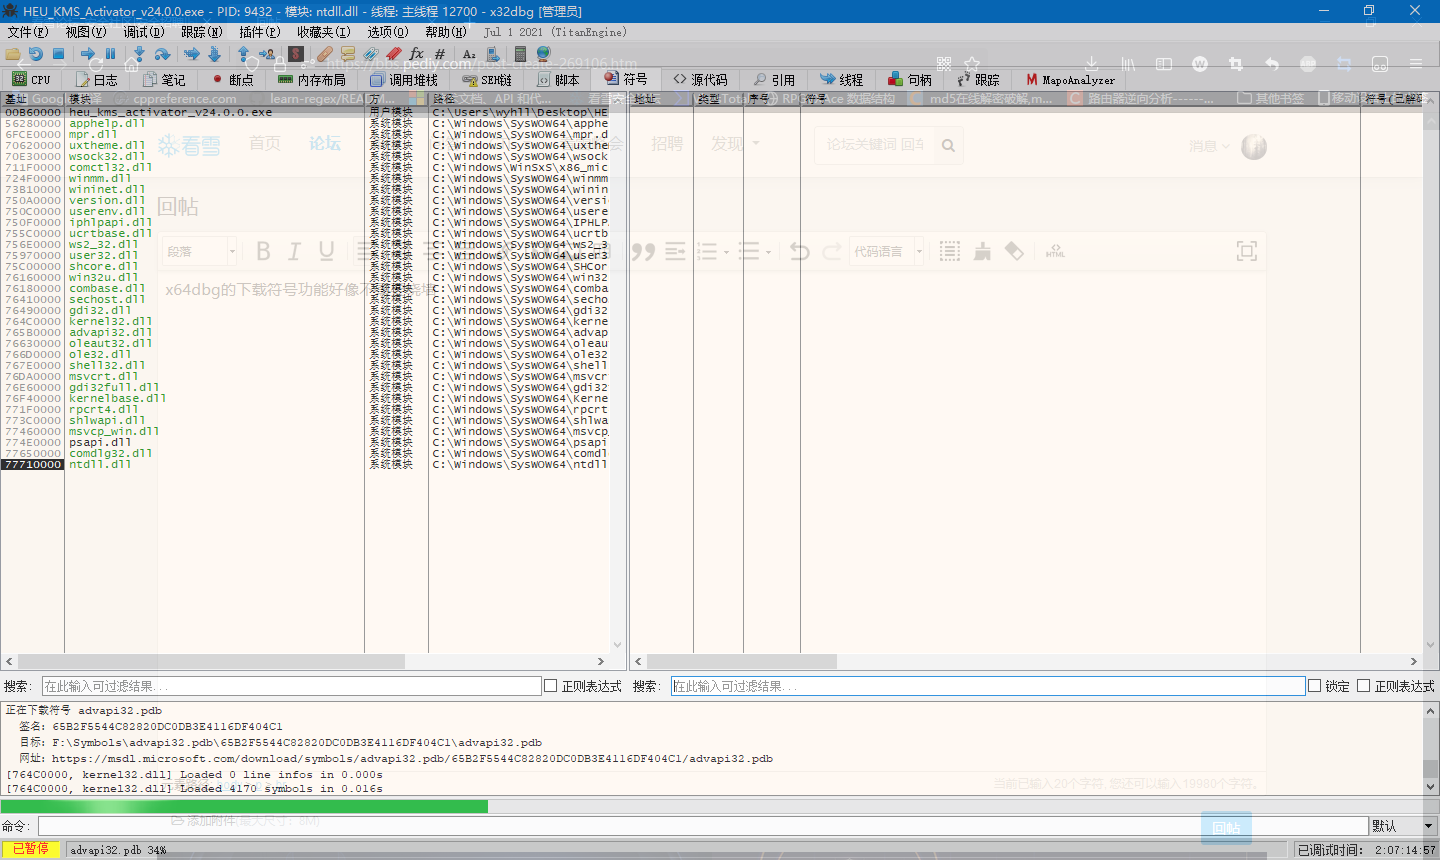Click the module list horizontal scrollbar
The image size is (1440, 860).
click(211, 661)
